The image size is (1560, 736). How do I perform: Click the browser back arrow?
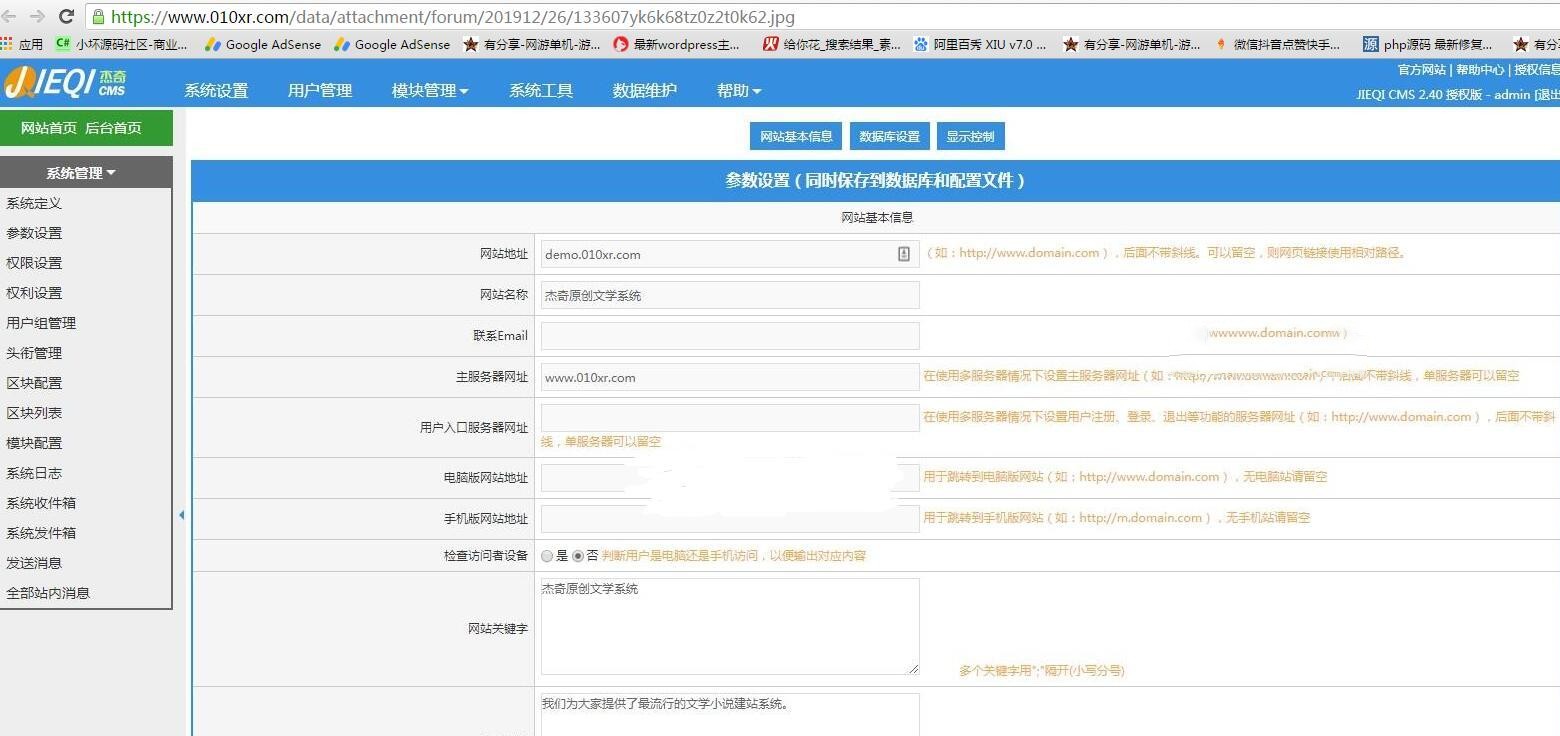pos(11,16)
